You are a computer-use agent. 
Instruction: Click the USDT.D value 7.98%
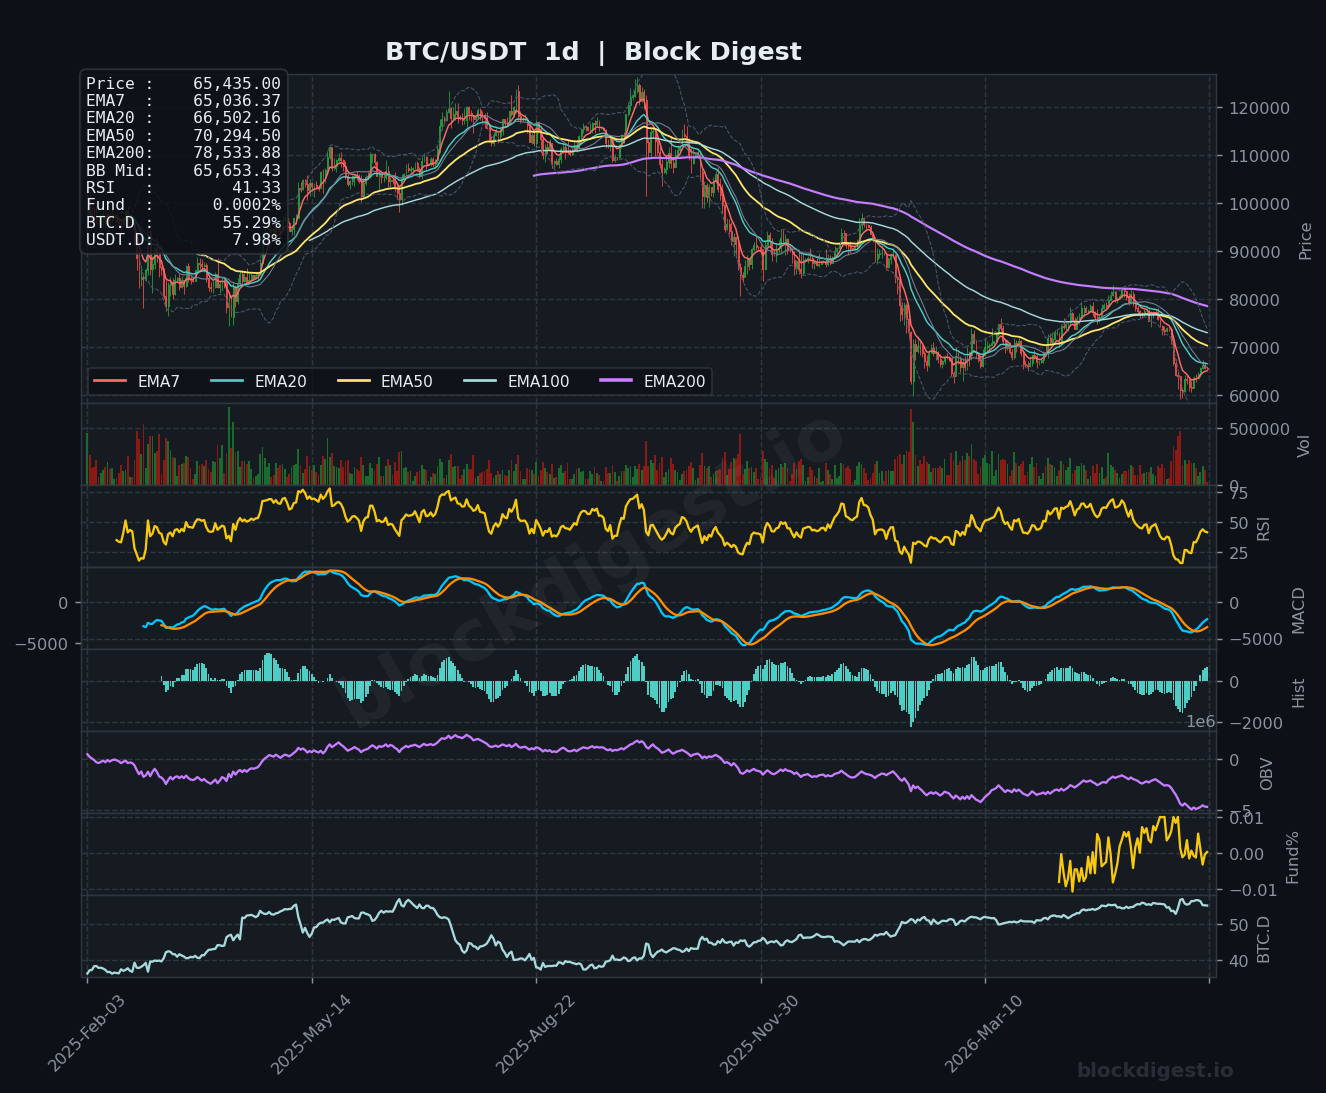(x=256, y=240)
